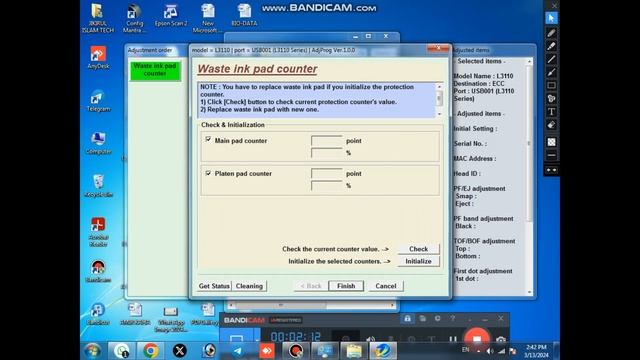Toggle Bandicam speaker sound icon
Image resolution: width=640 pixels, height=360 pixels.
(371, 340)
